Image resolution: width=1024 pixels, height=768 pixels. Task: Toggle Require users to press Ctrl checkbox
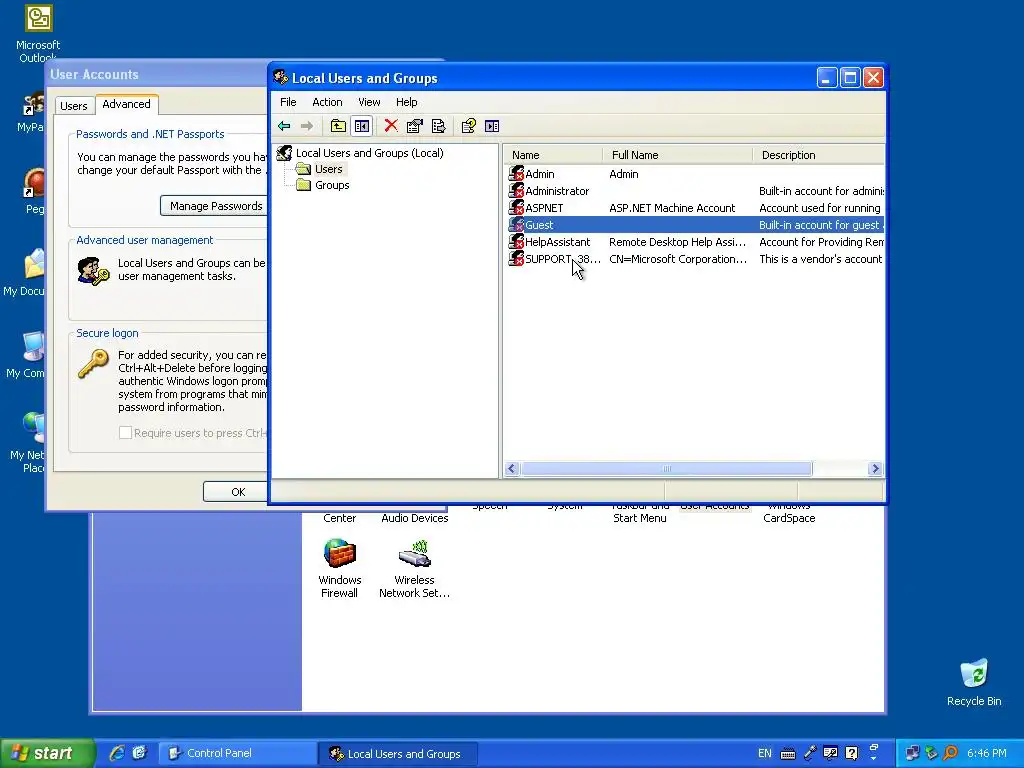125,432
